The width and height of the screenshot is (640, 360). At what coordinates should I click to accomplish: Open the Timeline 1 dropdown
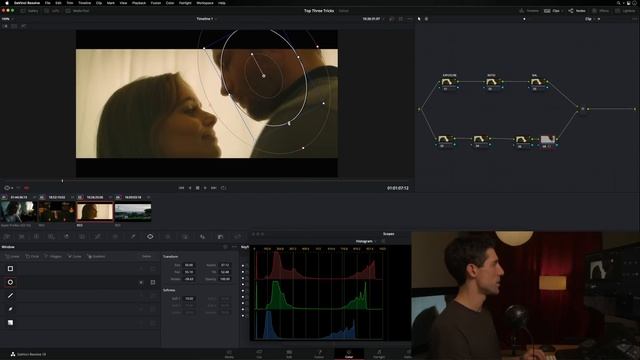tap(206, 19)
